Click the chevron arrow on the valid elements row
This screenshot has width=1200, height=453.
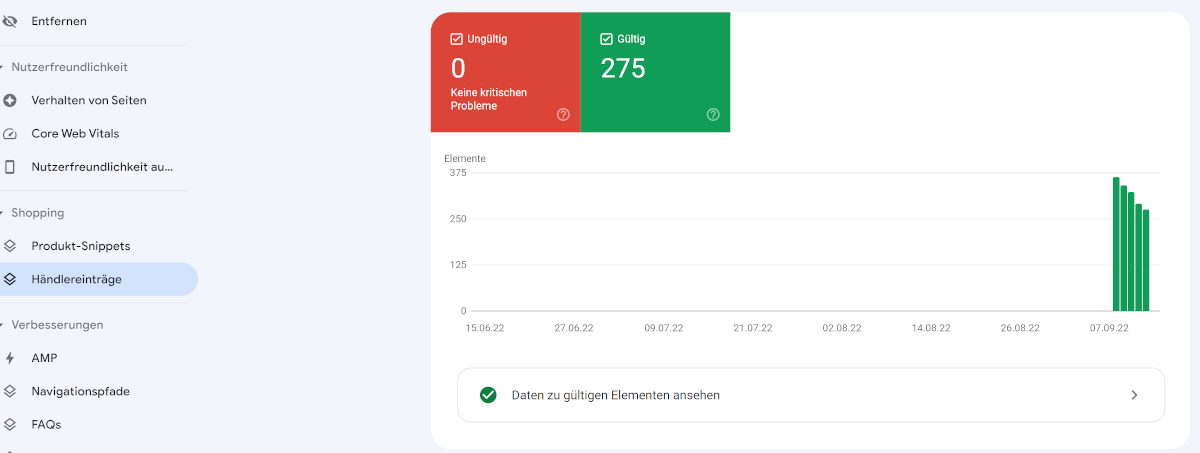coord(1134,395)
